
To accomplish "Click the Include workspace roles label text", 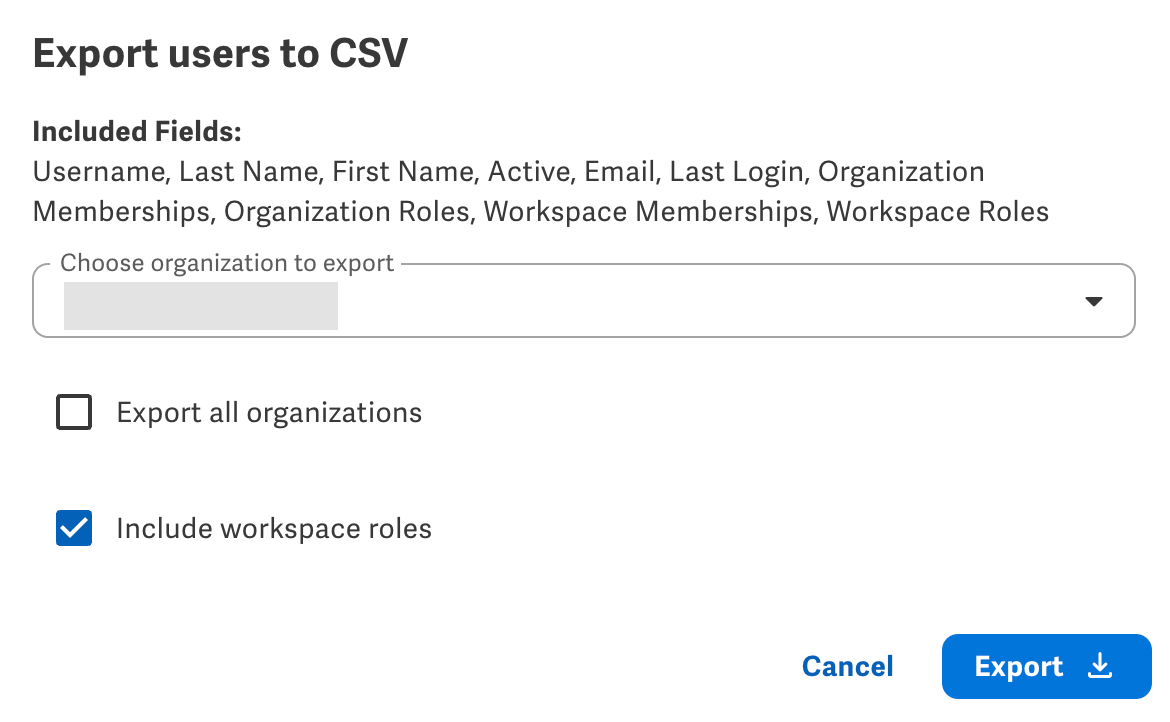I will coord(274,528).
